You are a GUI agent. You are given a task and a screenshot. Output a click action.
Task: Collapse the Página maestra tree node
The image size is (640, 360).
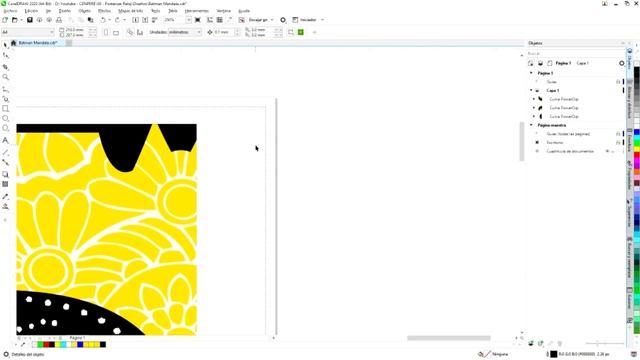(531, 125)
